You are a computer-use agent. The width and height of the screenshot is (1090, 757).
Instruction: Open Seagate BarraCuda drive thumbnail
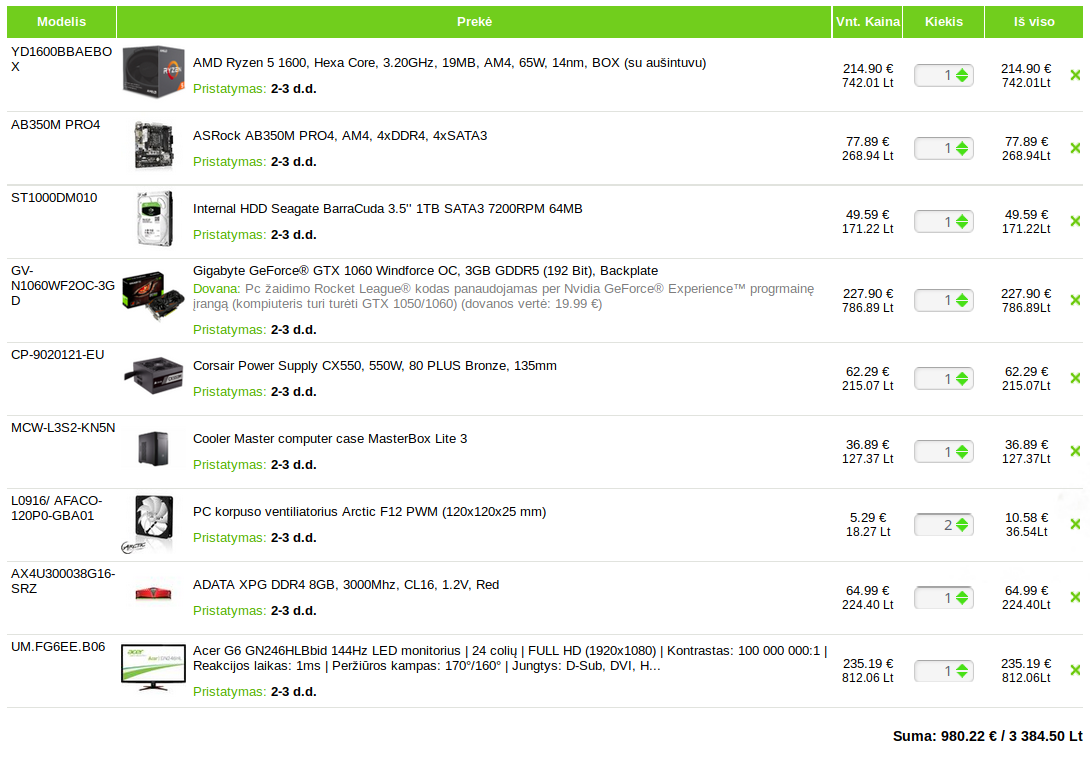point(154,218)
